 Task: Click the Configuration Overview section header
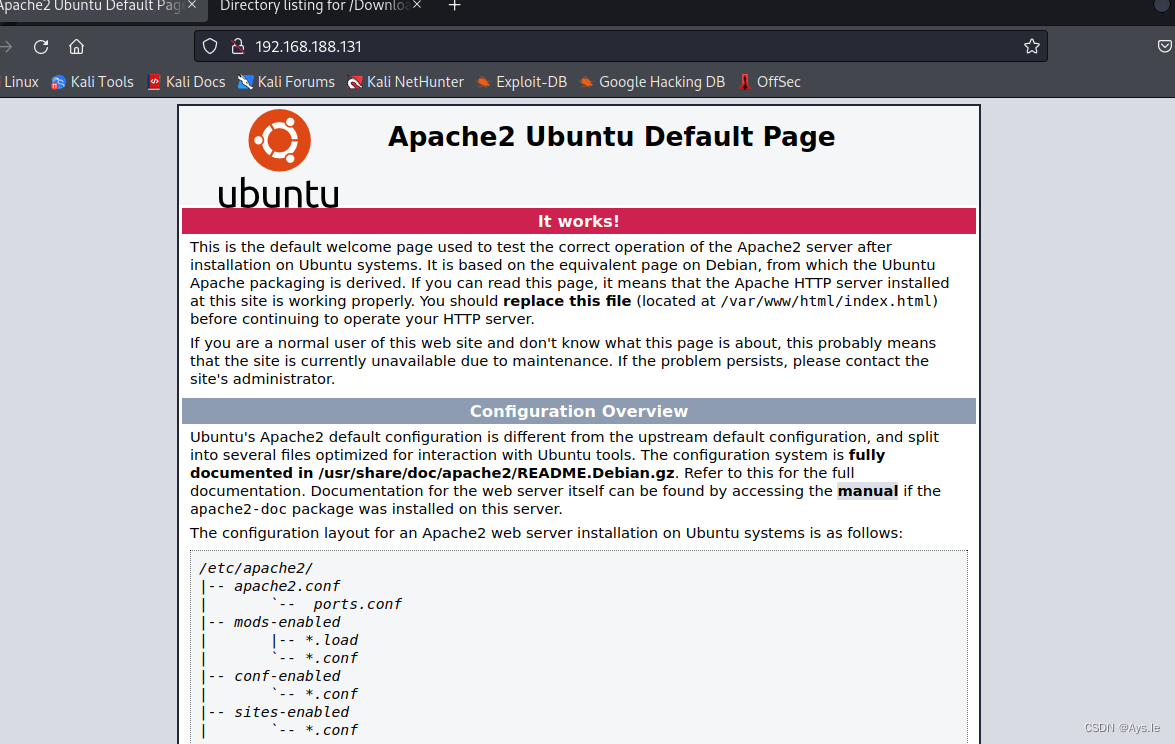click(x=579, y=411)
